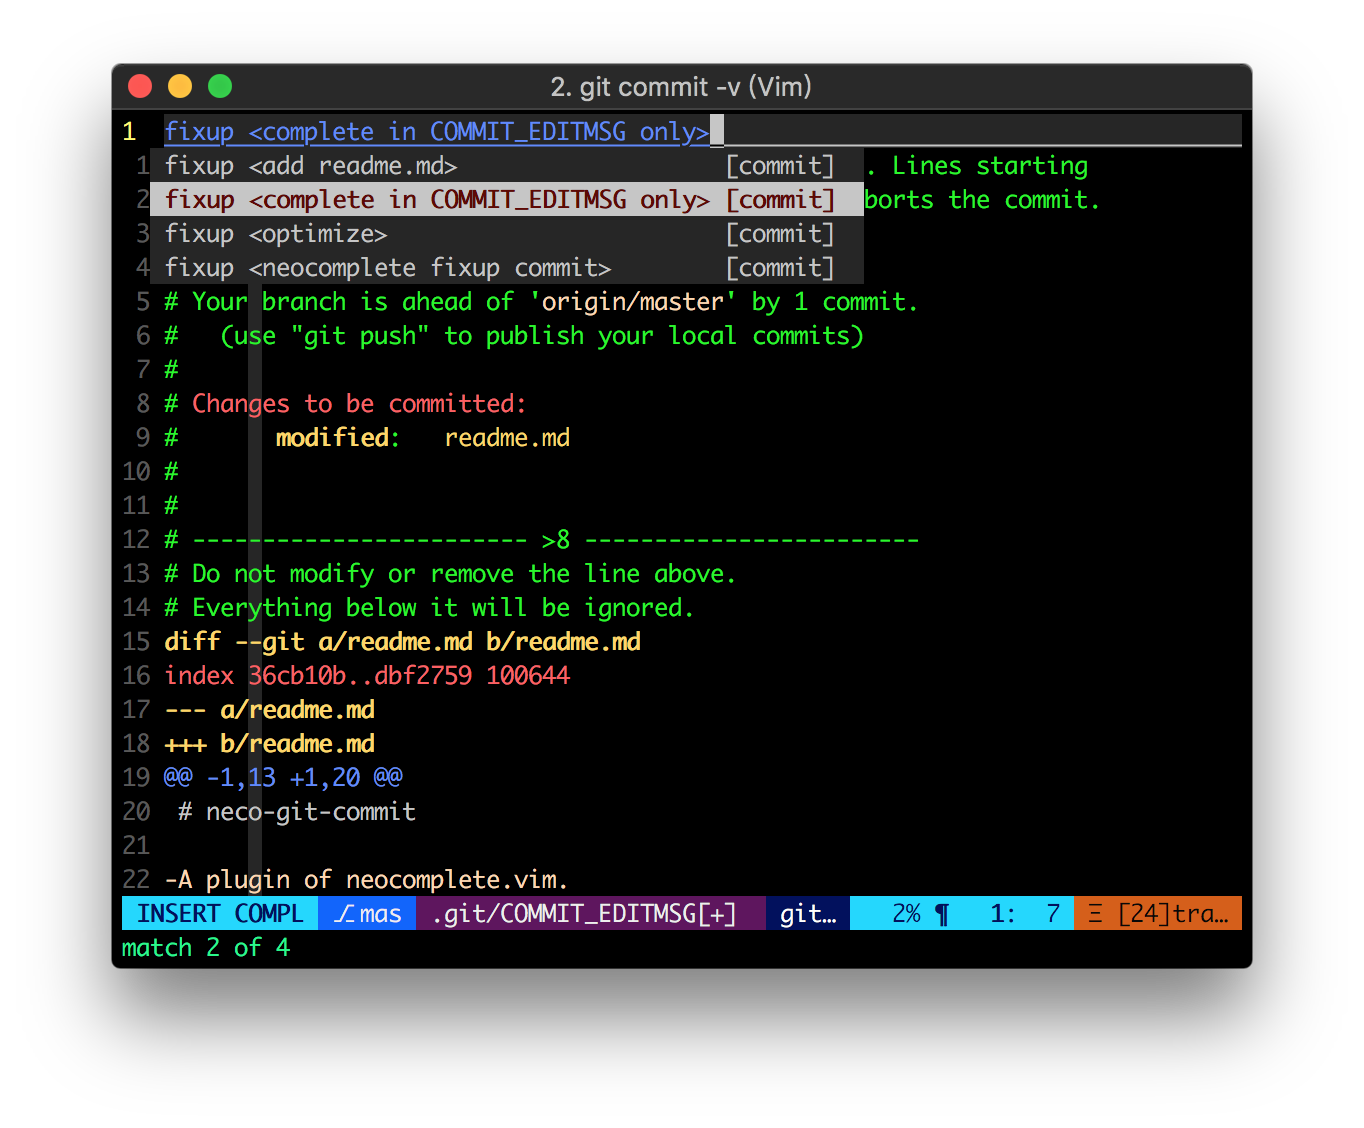Viewport: 1364px width, 1128px height.
Task: Click 'readme.md' file name on line 9
Action: click(507, 438)
